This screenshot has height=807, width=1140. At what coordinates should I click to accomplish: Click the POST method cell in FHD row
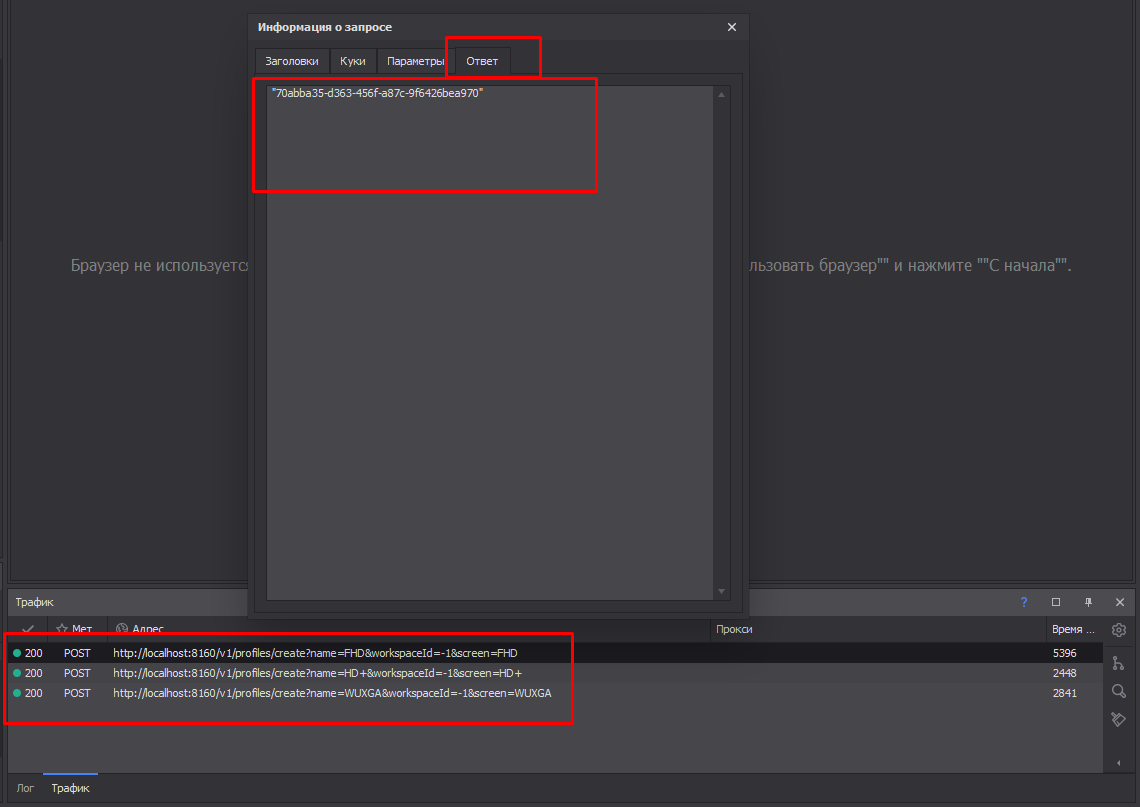click(x=77, y=653)
